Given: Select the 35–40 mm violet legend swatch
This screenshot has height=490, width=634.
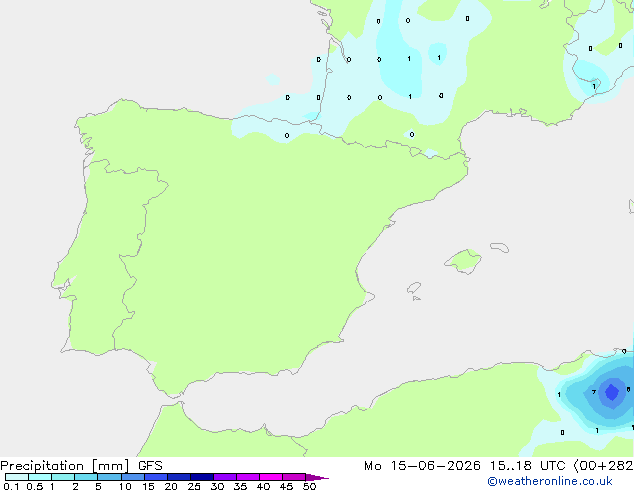Looking at the screenshot, I should click(x=248, y=477).
